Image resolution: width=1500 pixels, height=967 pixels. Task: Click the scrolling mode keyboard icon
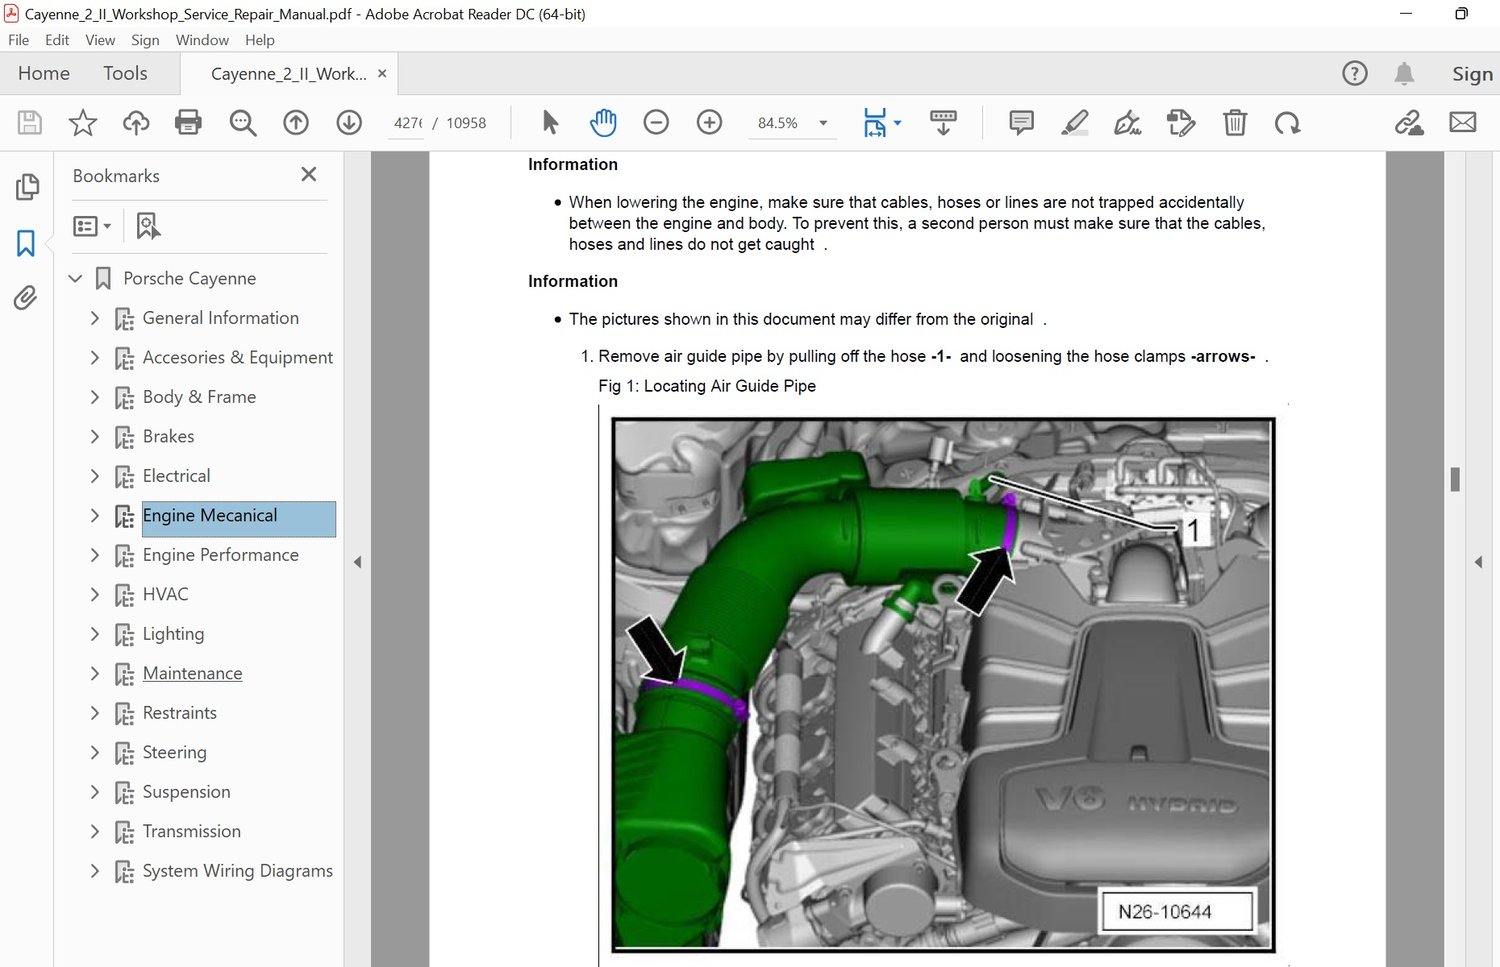943,123
